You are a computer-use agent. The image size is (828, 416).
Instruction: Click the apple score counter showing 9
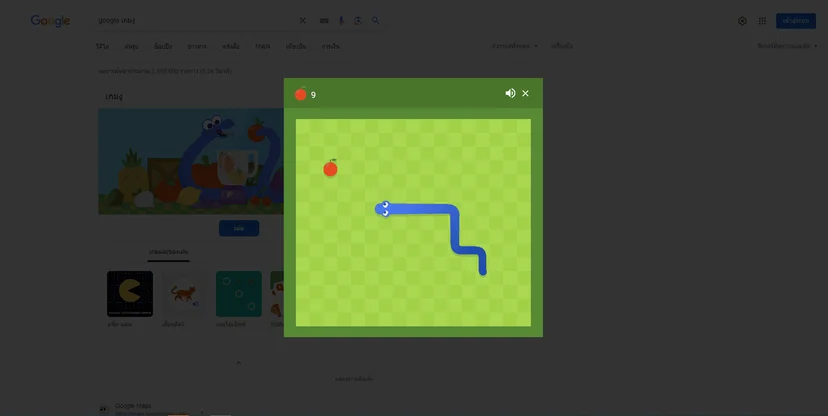(x=305, y=94)
